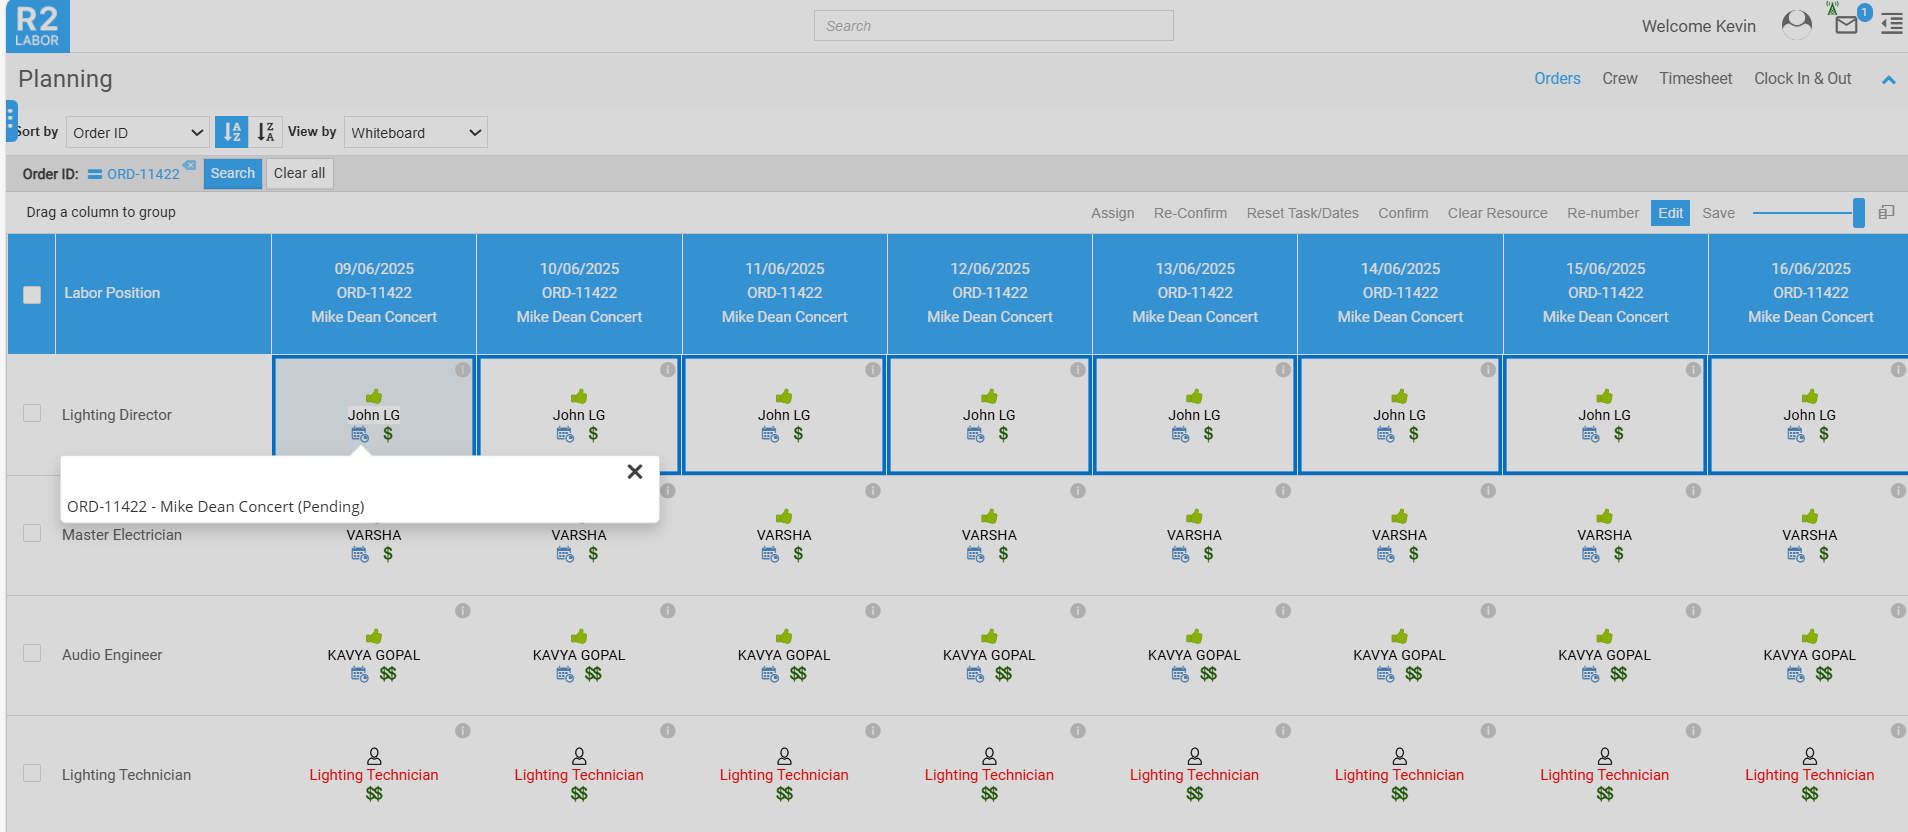Collapse the Planning header with the chevron
Viewport: 1908px width, 832px height.
tap(1888, 80)
